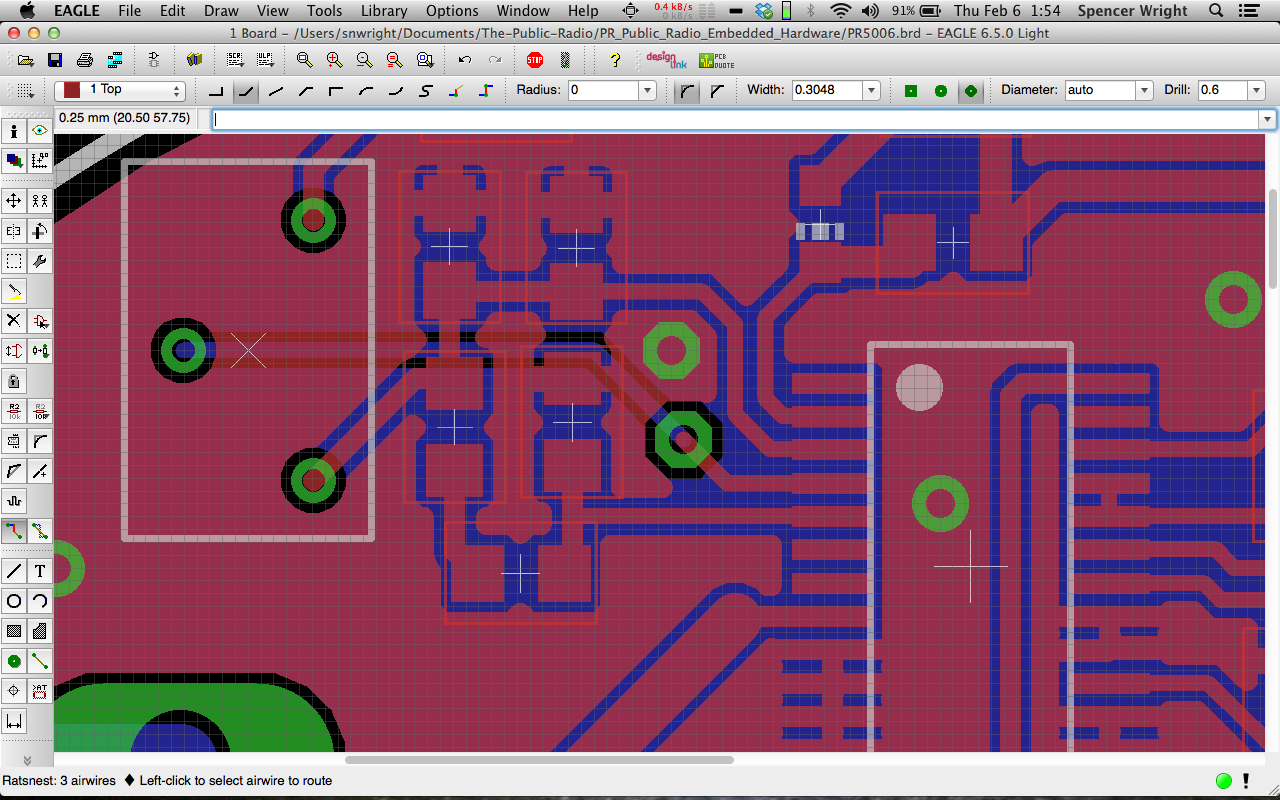Open the Use library books icon
1280x800 pixels.
pyautogui.click(x=194, y=60)
